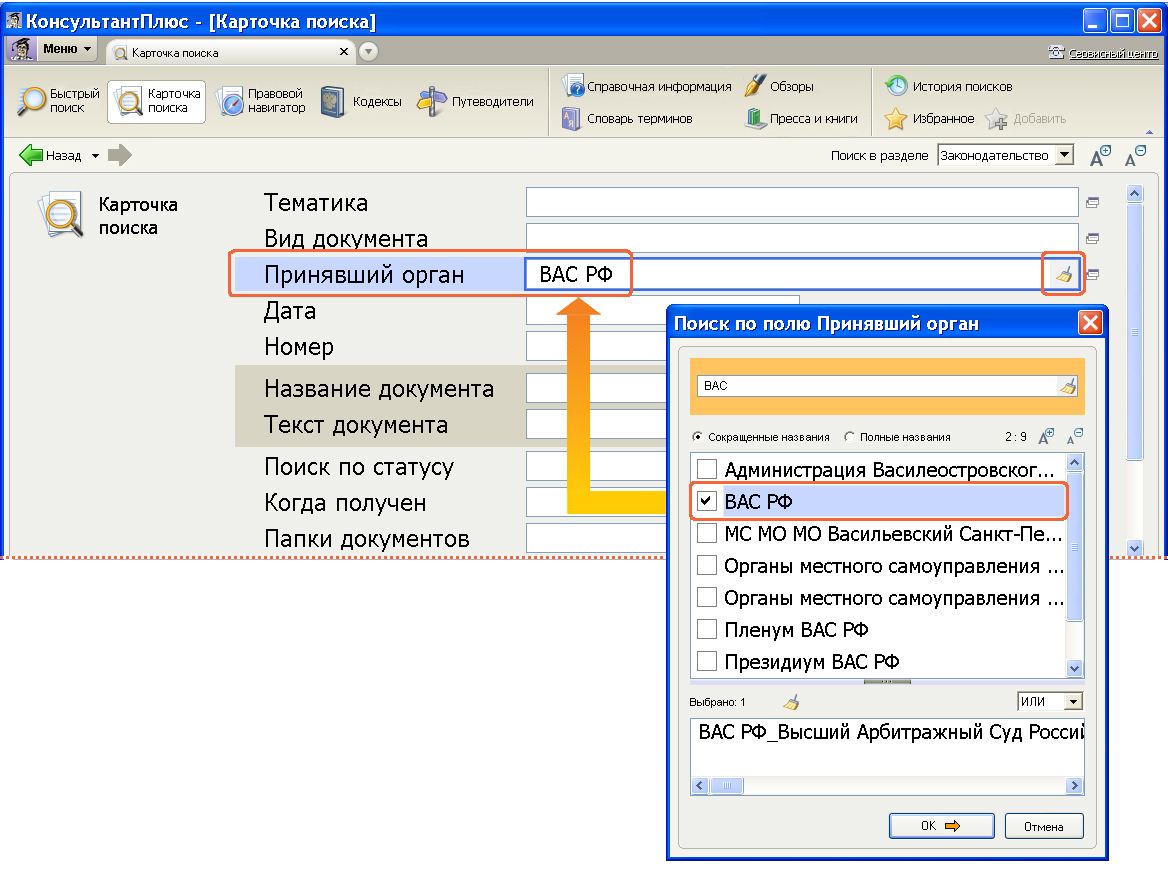Image resolution: width=1168 pixels, height=872 pixels.
Task: Expand the Назад history dropdown arrow
Action: [x=95, y=156]
